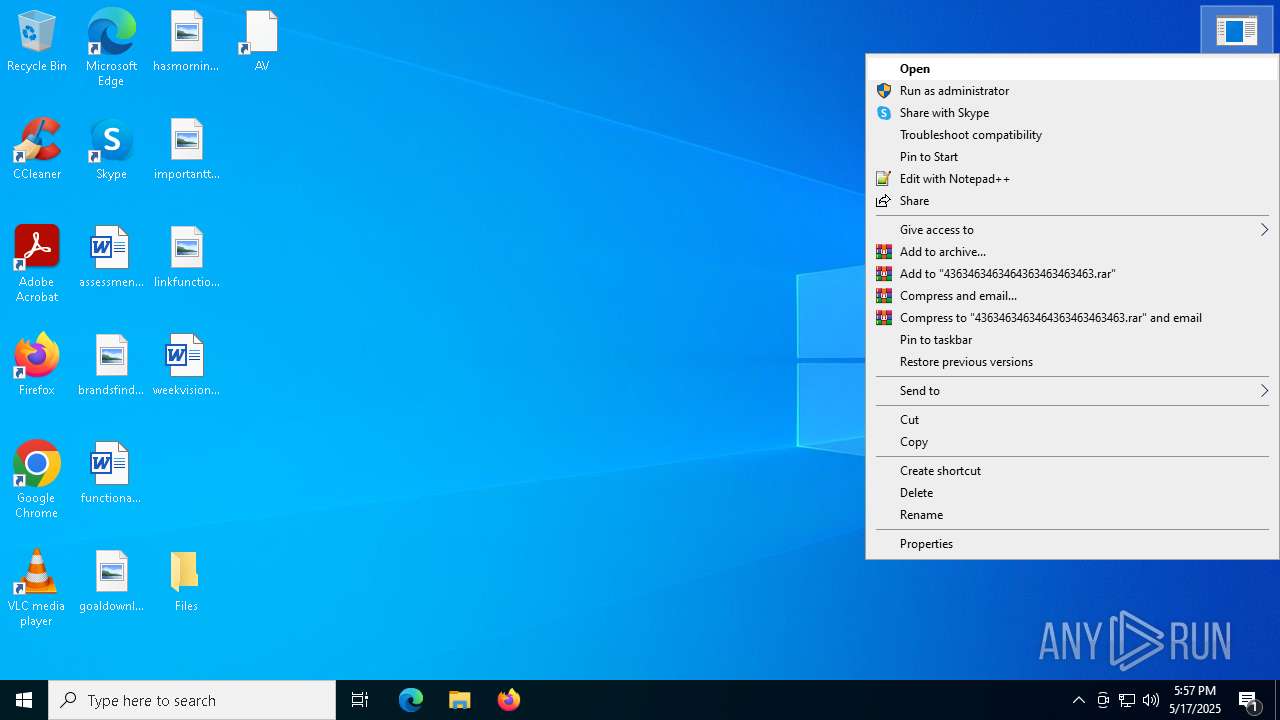
Task: Open the Windows Start menu
Action: pos(24,700)
